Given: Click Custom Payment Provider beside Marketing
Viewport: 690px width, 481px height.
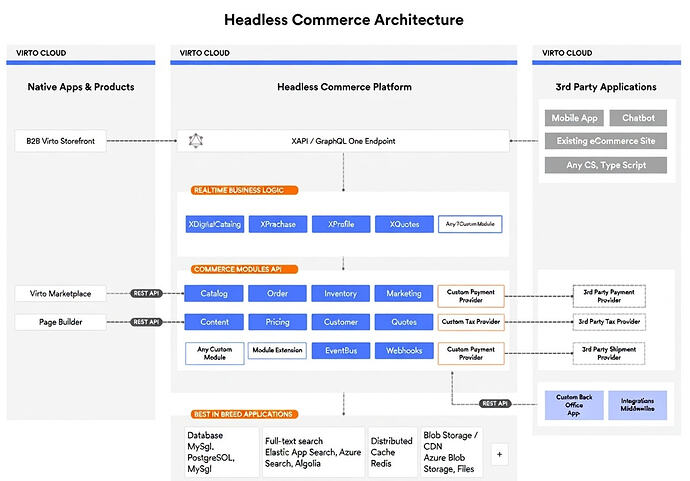Looking at the screenshot, I should (x=471, y=296).
